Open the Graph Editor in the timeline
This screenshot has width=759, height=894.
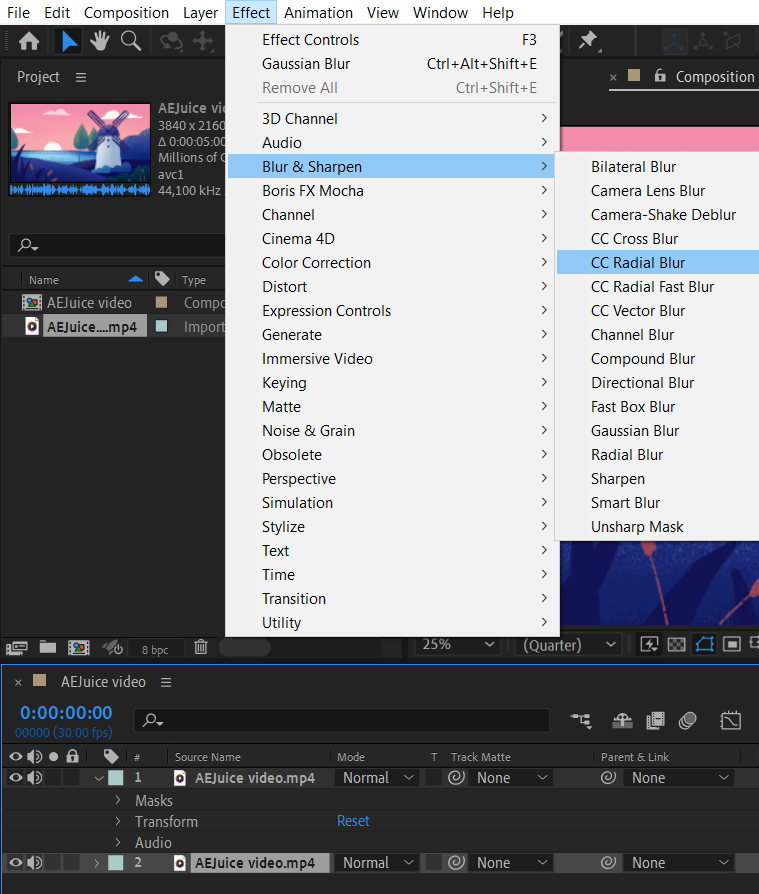(731, 720)
